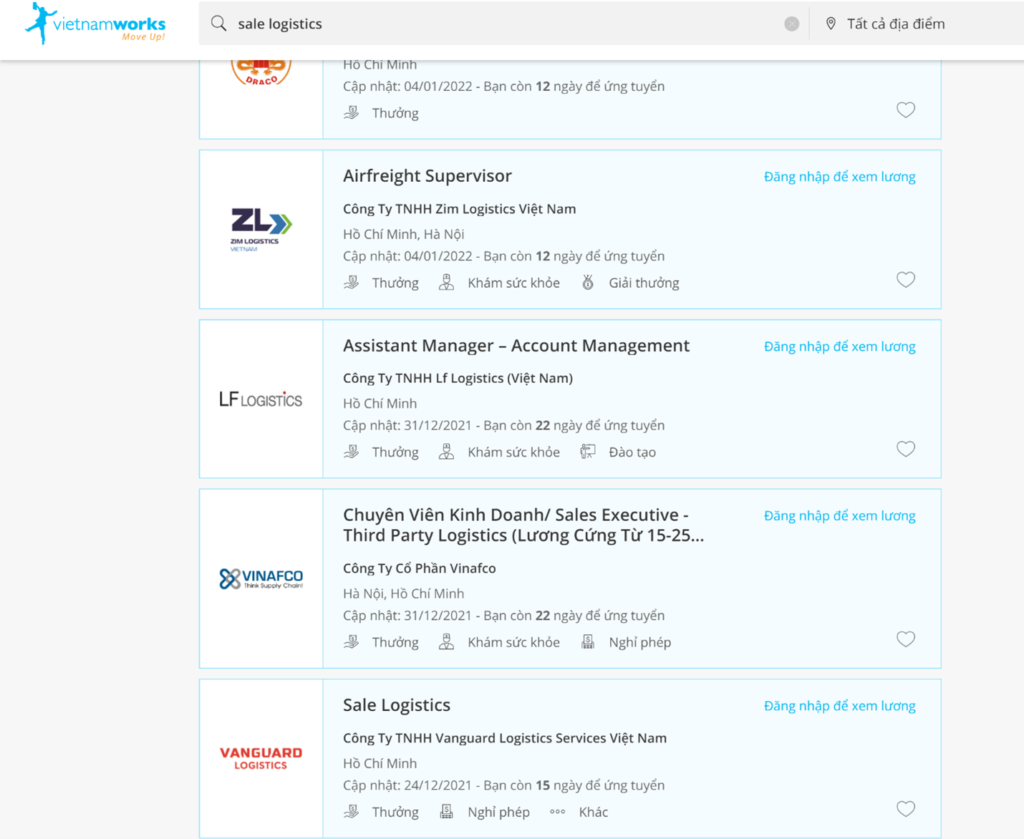This screenshot has height=839, width=1024.
Task: Click 'Giải thưởng' benefit label
Action: pos(644,283)
